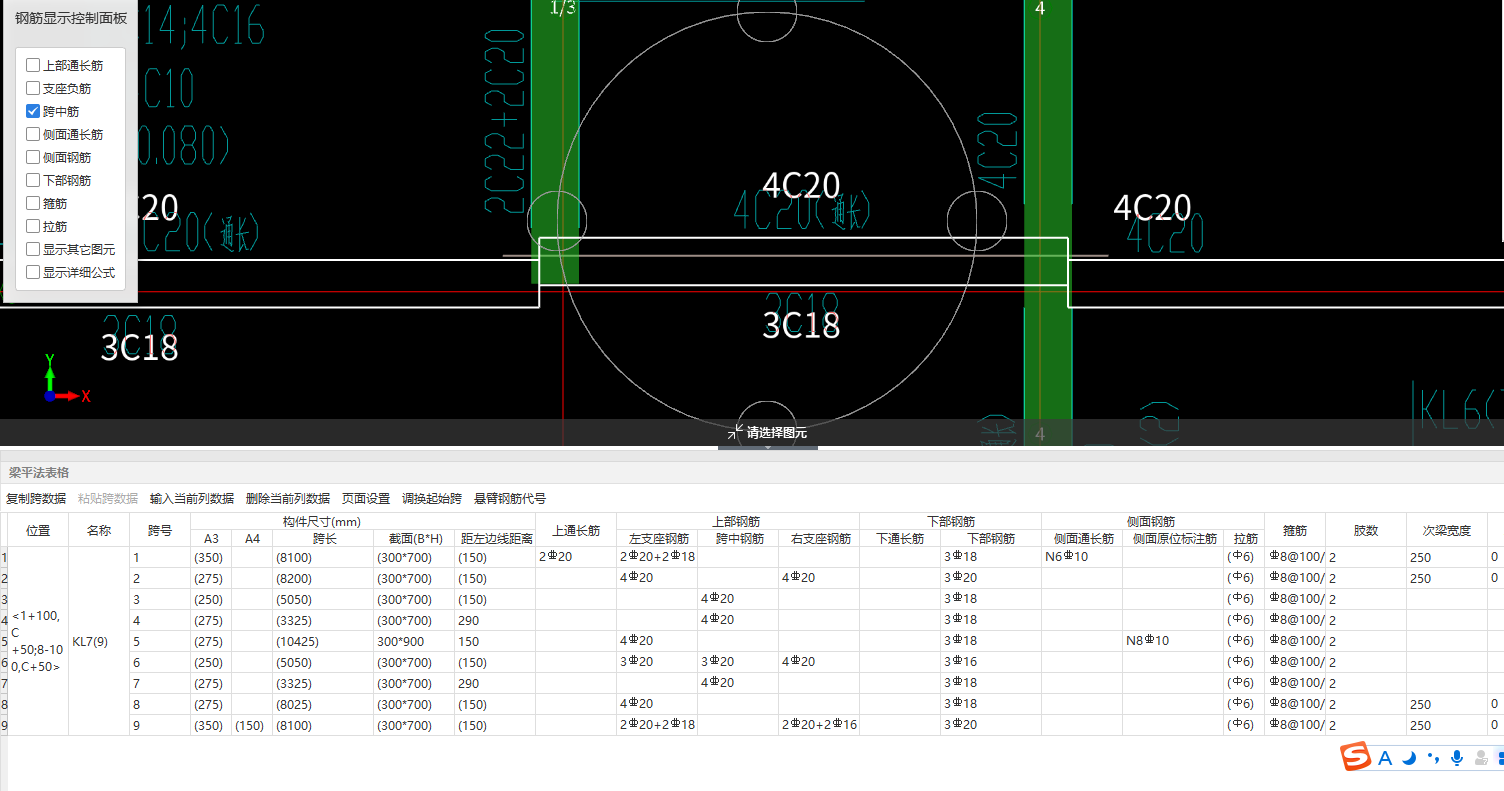Enable the 上部通长筋 checkbox
Viewport: 1504px width, 791px height.
tap(33, 65)
